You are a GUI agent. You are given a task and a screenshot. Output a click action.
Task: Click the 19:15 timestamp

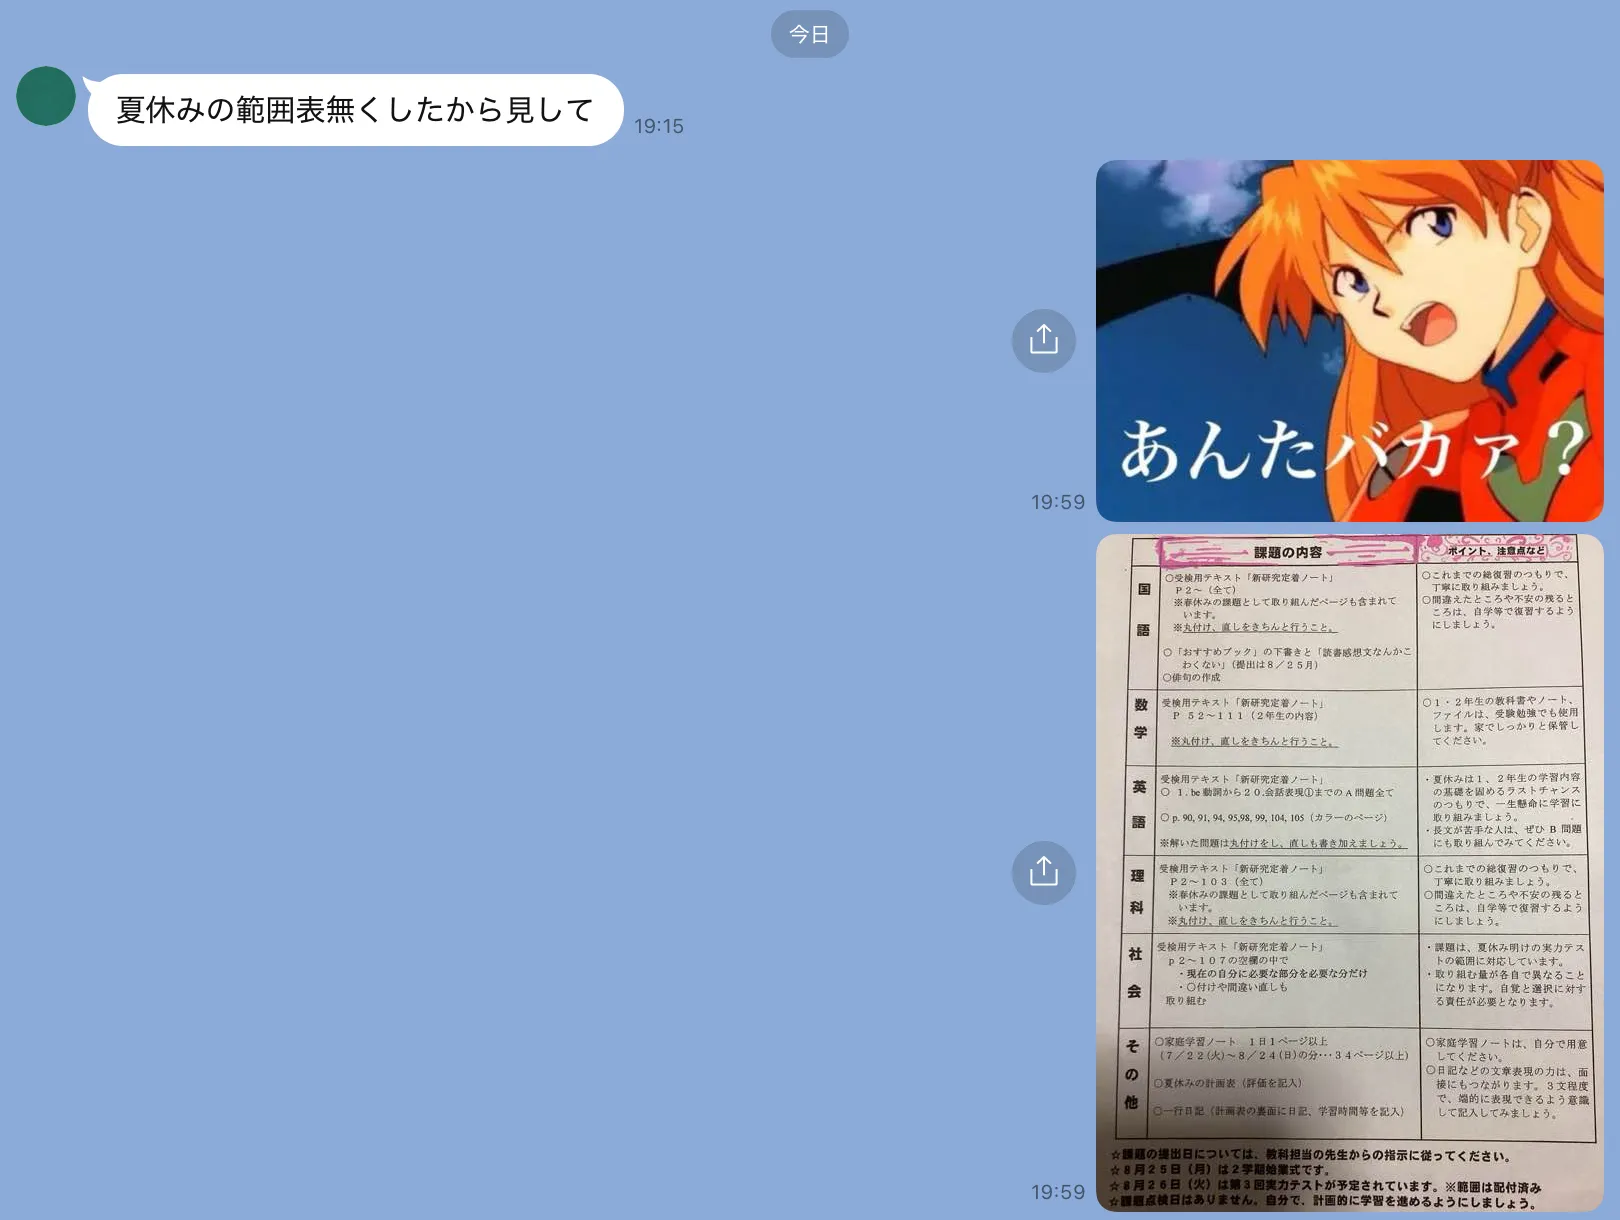pos(659,126)
